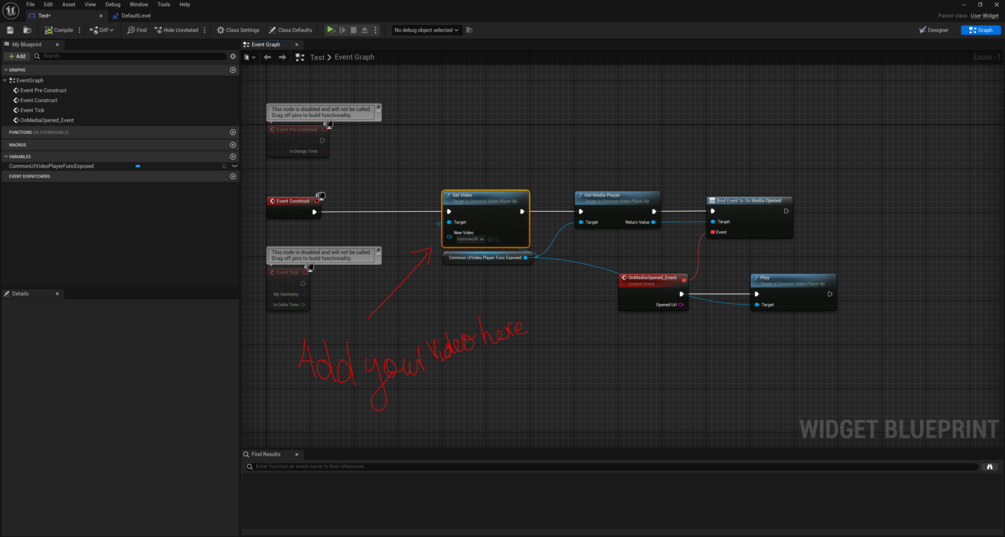Collapse the EventGraph tree node

(5, 80)
